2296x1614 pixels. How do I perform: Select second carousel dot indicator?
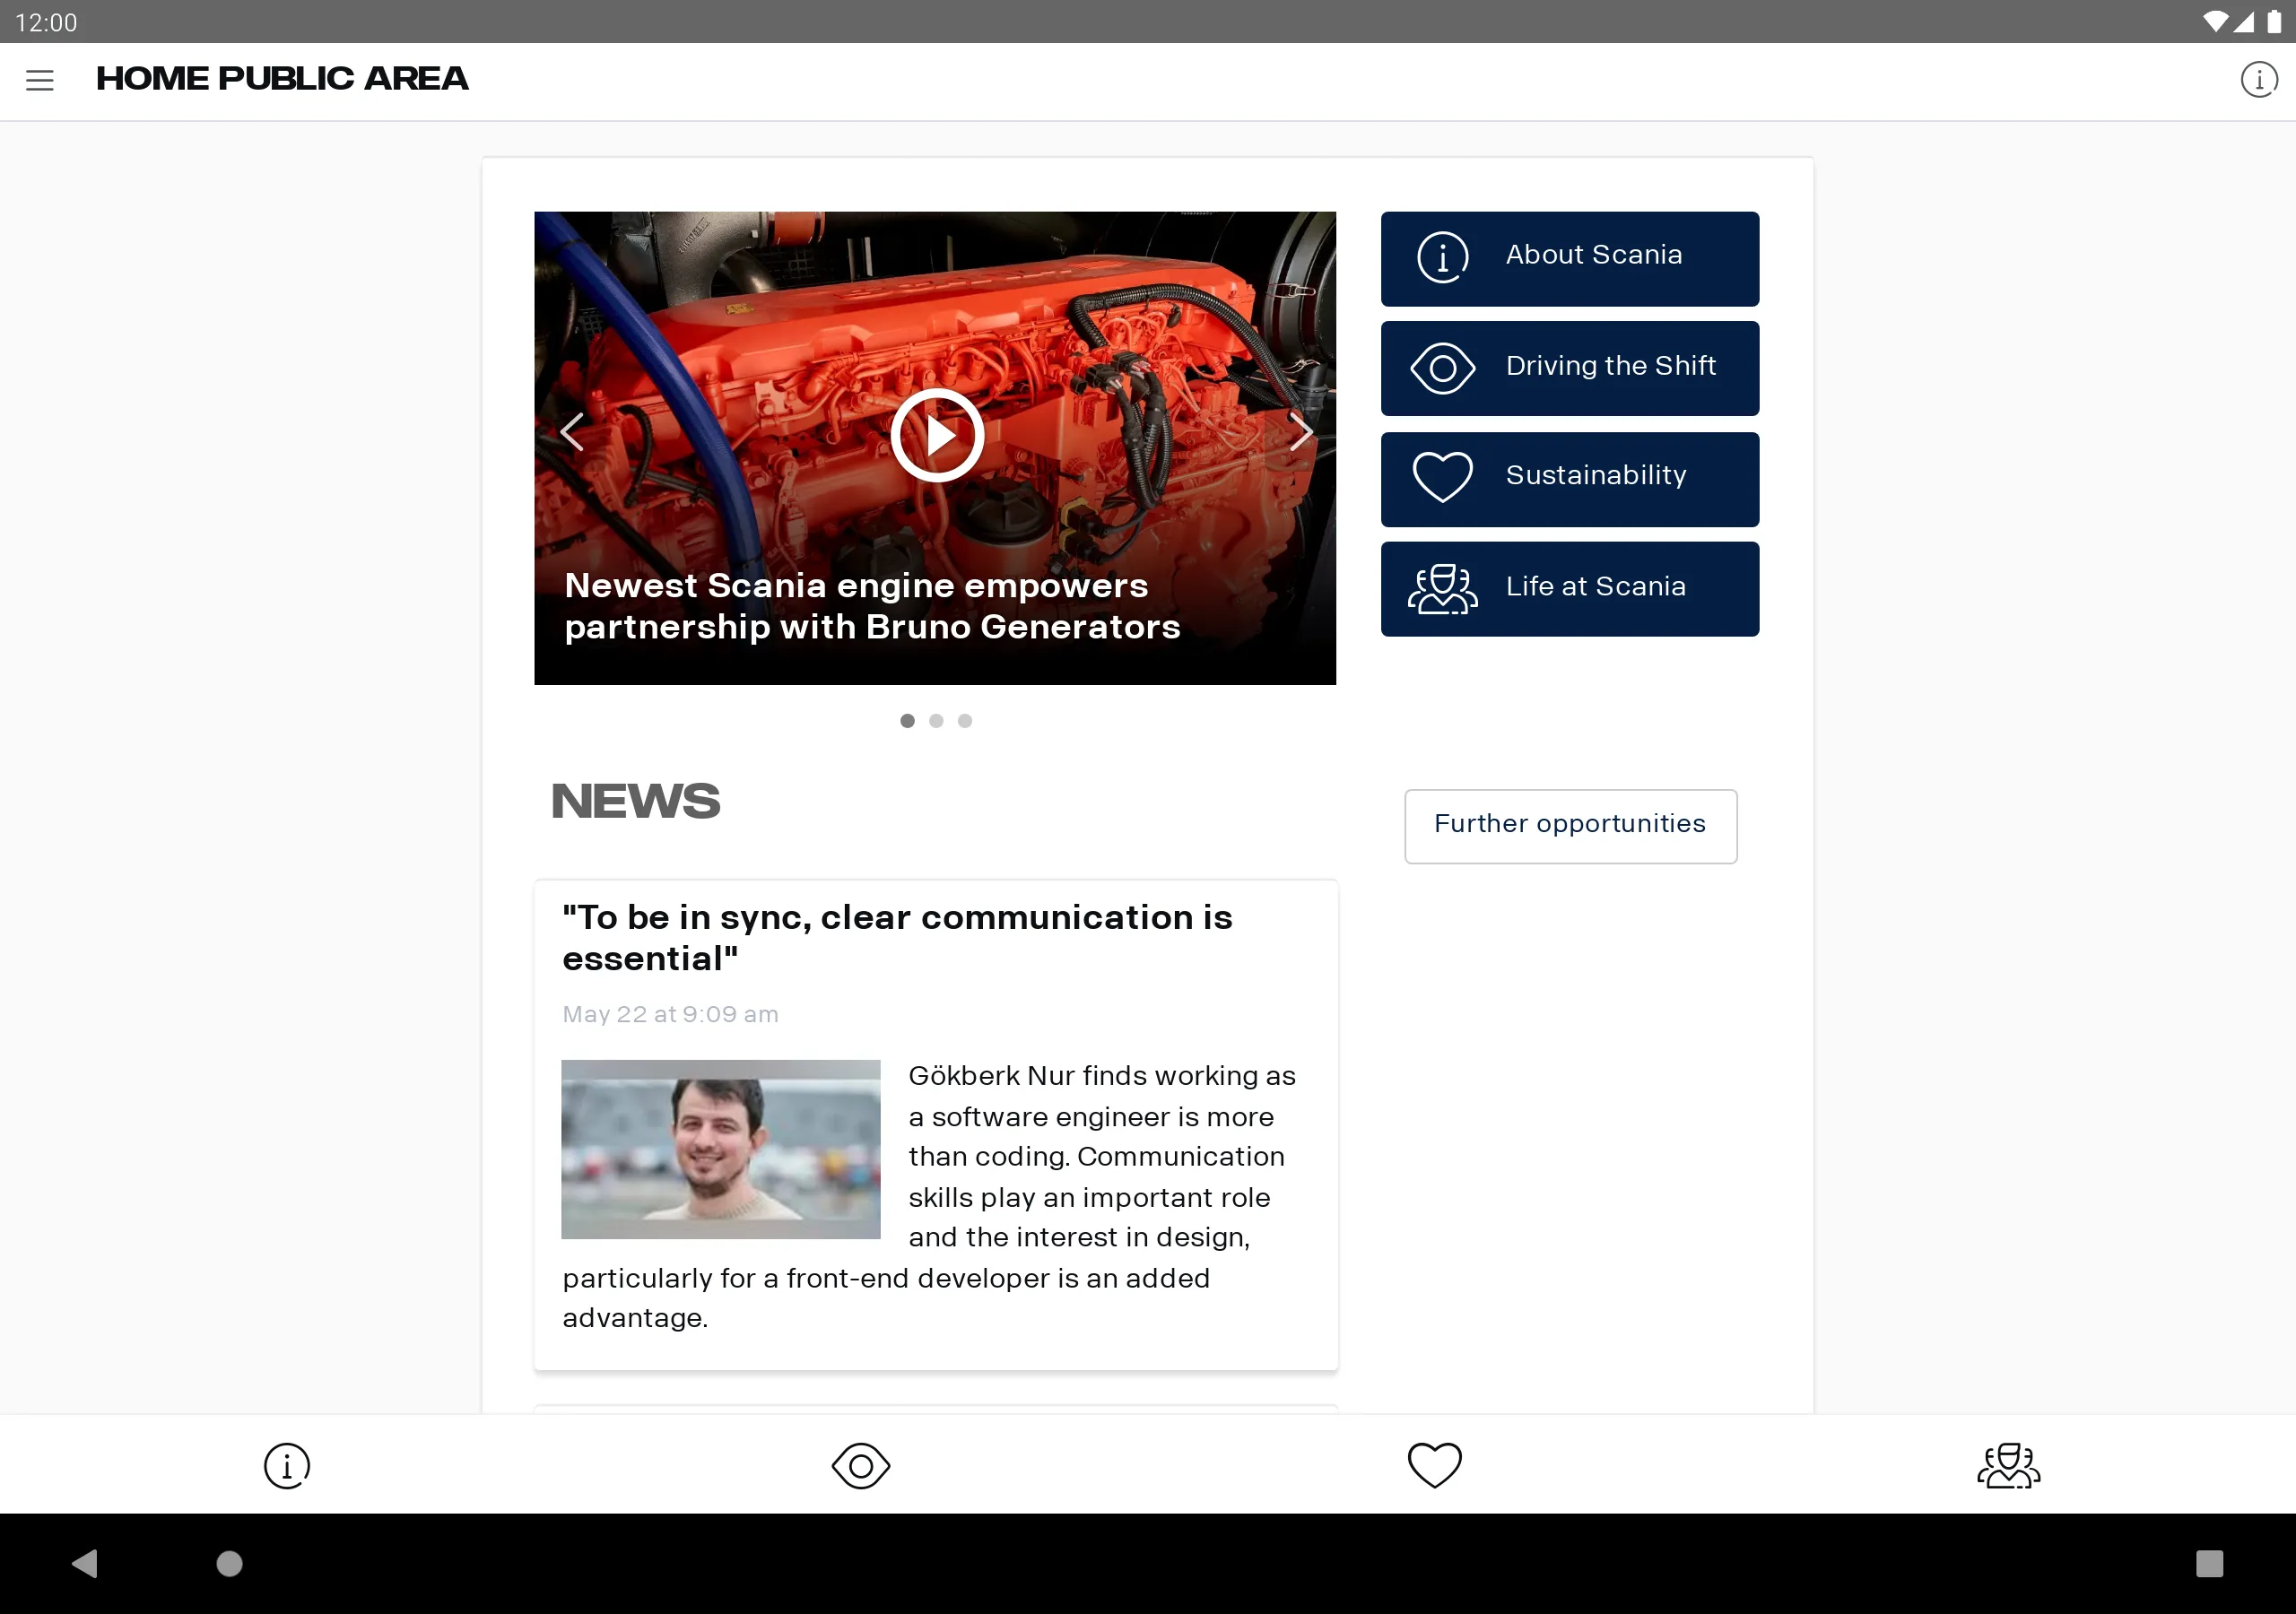935,722
